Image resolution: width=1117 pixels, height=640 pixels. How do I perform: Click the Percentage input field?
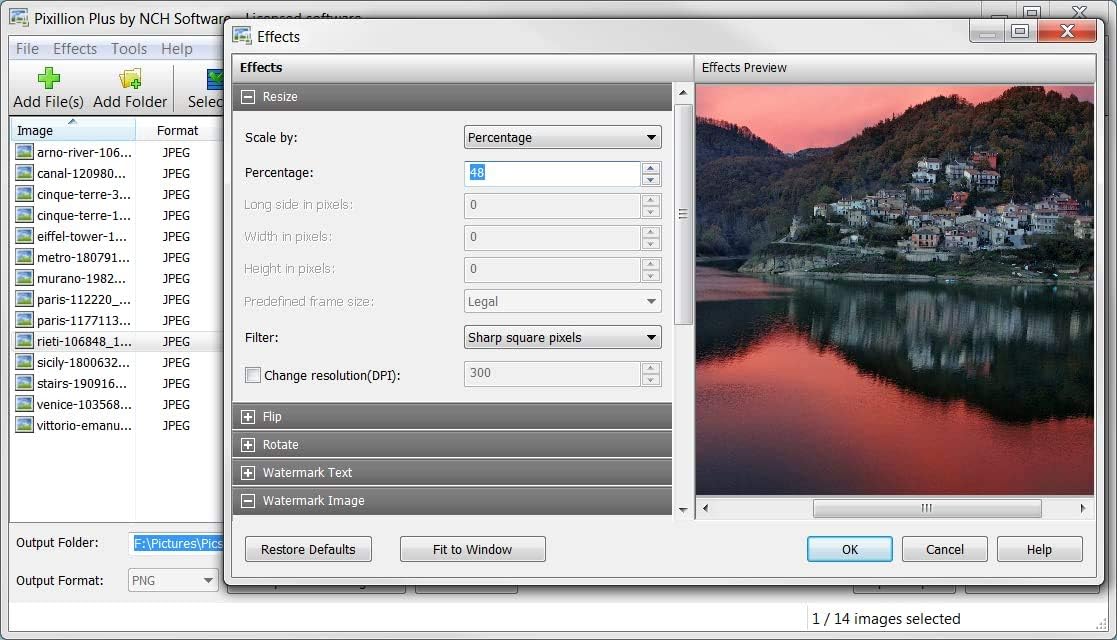(x=552, y=173)
